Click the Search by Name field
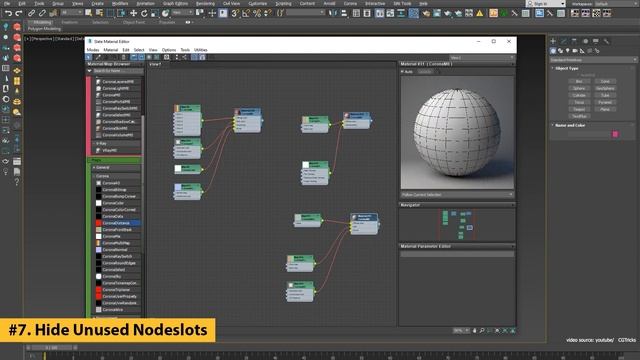The image size is (640, 360). [x=118, y=71]
